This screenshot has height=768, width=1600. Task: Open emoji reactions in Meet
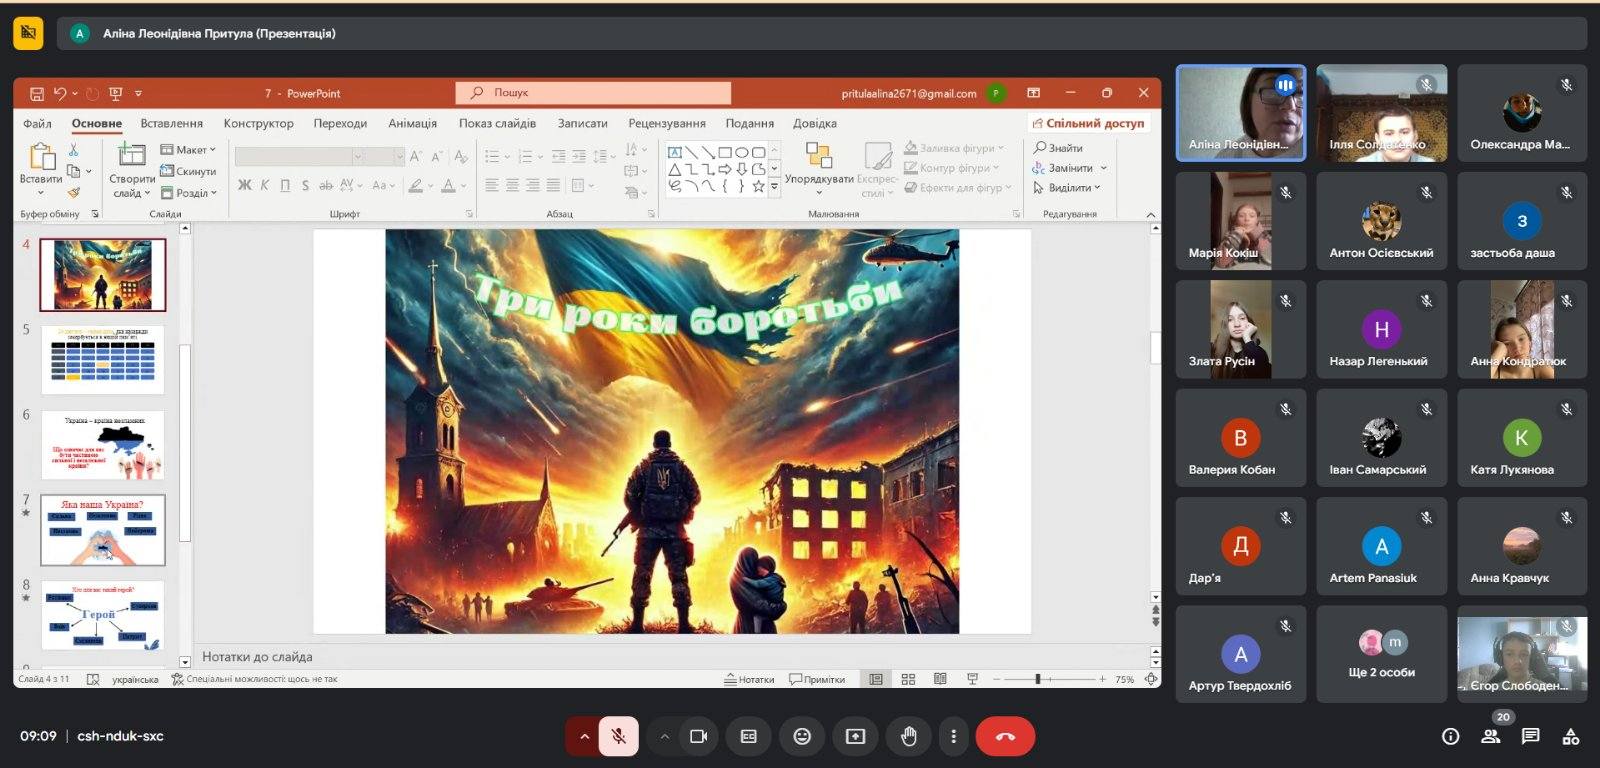tap(802, 737)
